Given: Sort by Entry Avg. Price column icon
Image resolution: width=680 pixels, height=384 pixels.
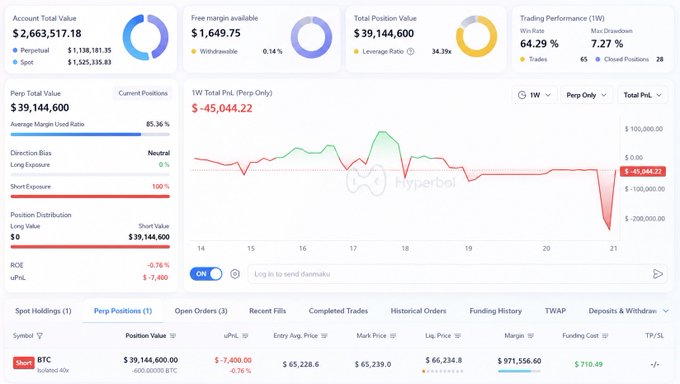Looking at the screenshot, I should pos(324,336).
